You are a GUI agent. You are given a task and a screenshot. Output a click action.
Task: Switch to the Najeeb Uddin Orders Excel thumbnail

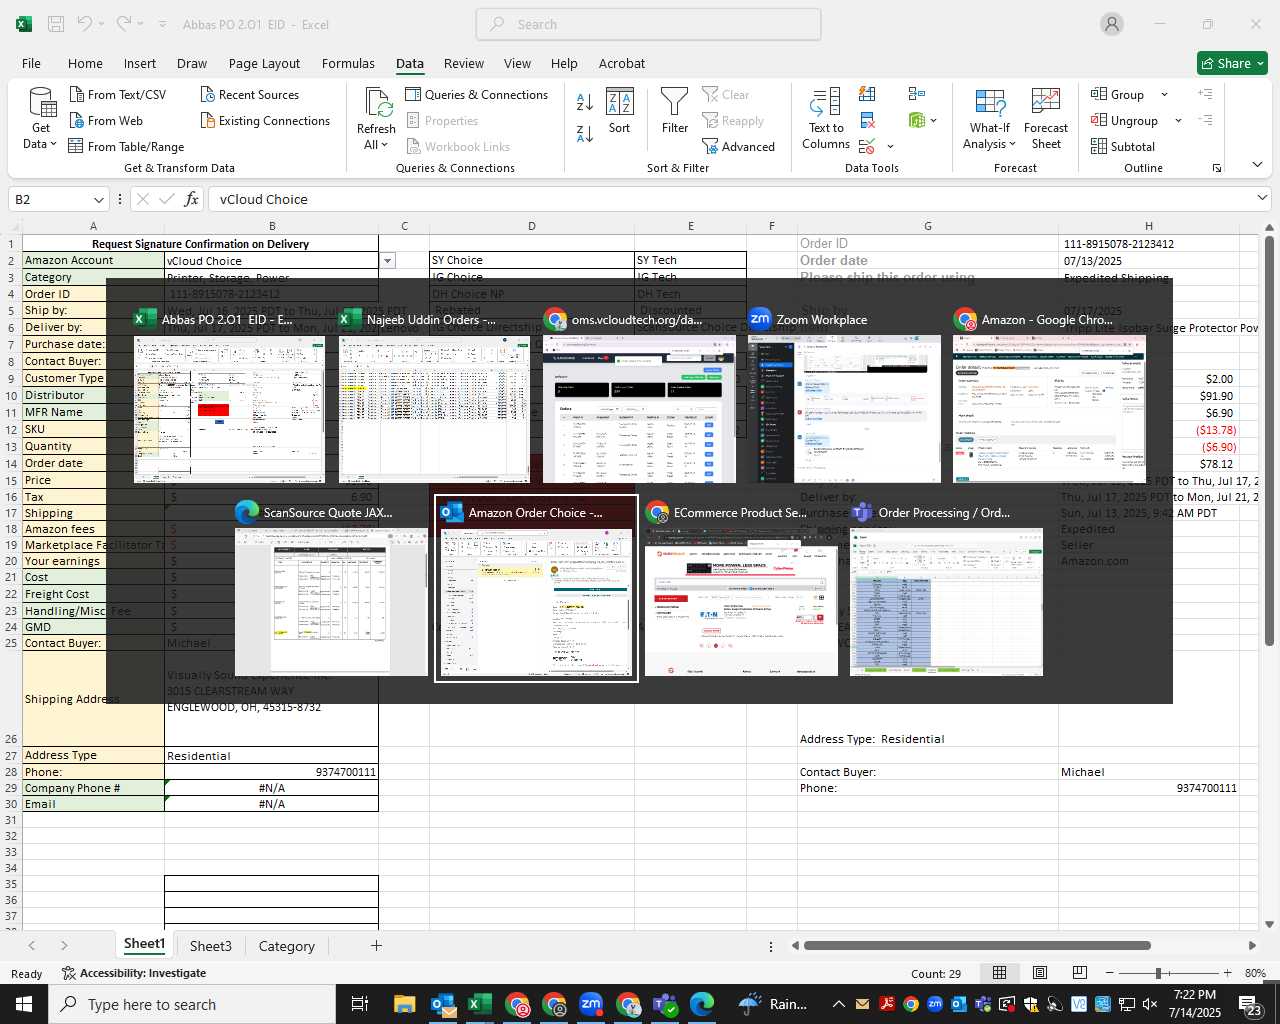pos(434,396)
